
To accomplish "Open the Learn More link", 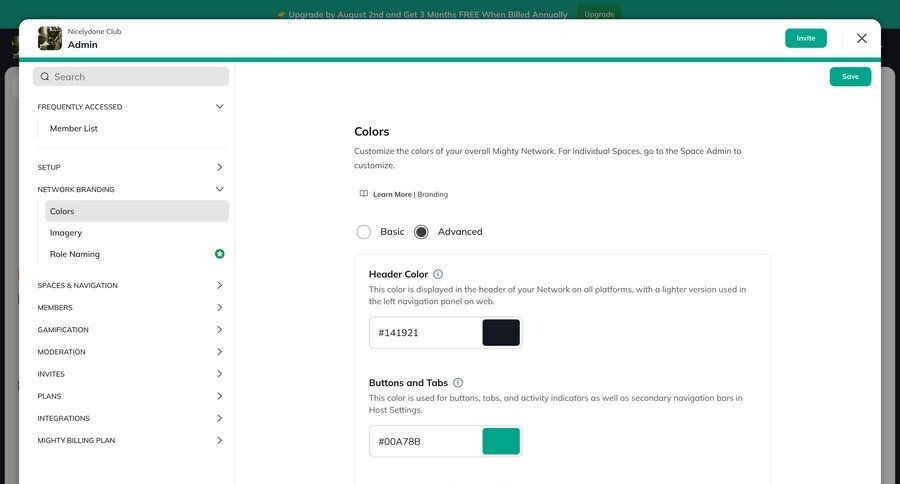I will click(x=392, y=195).
